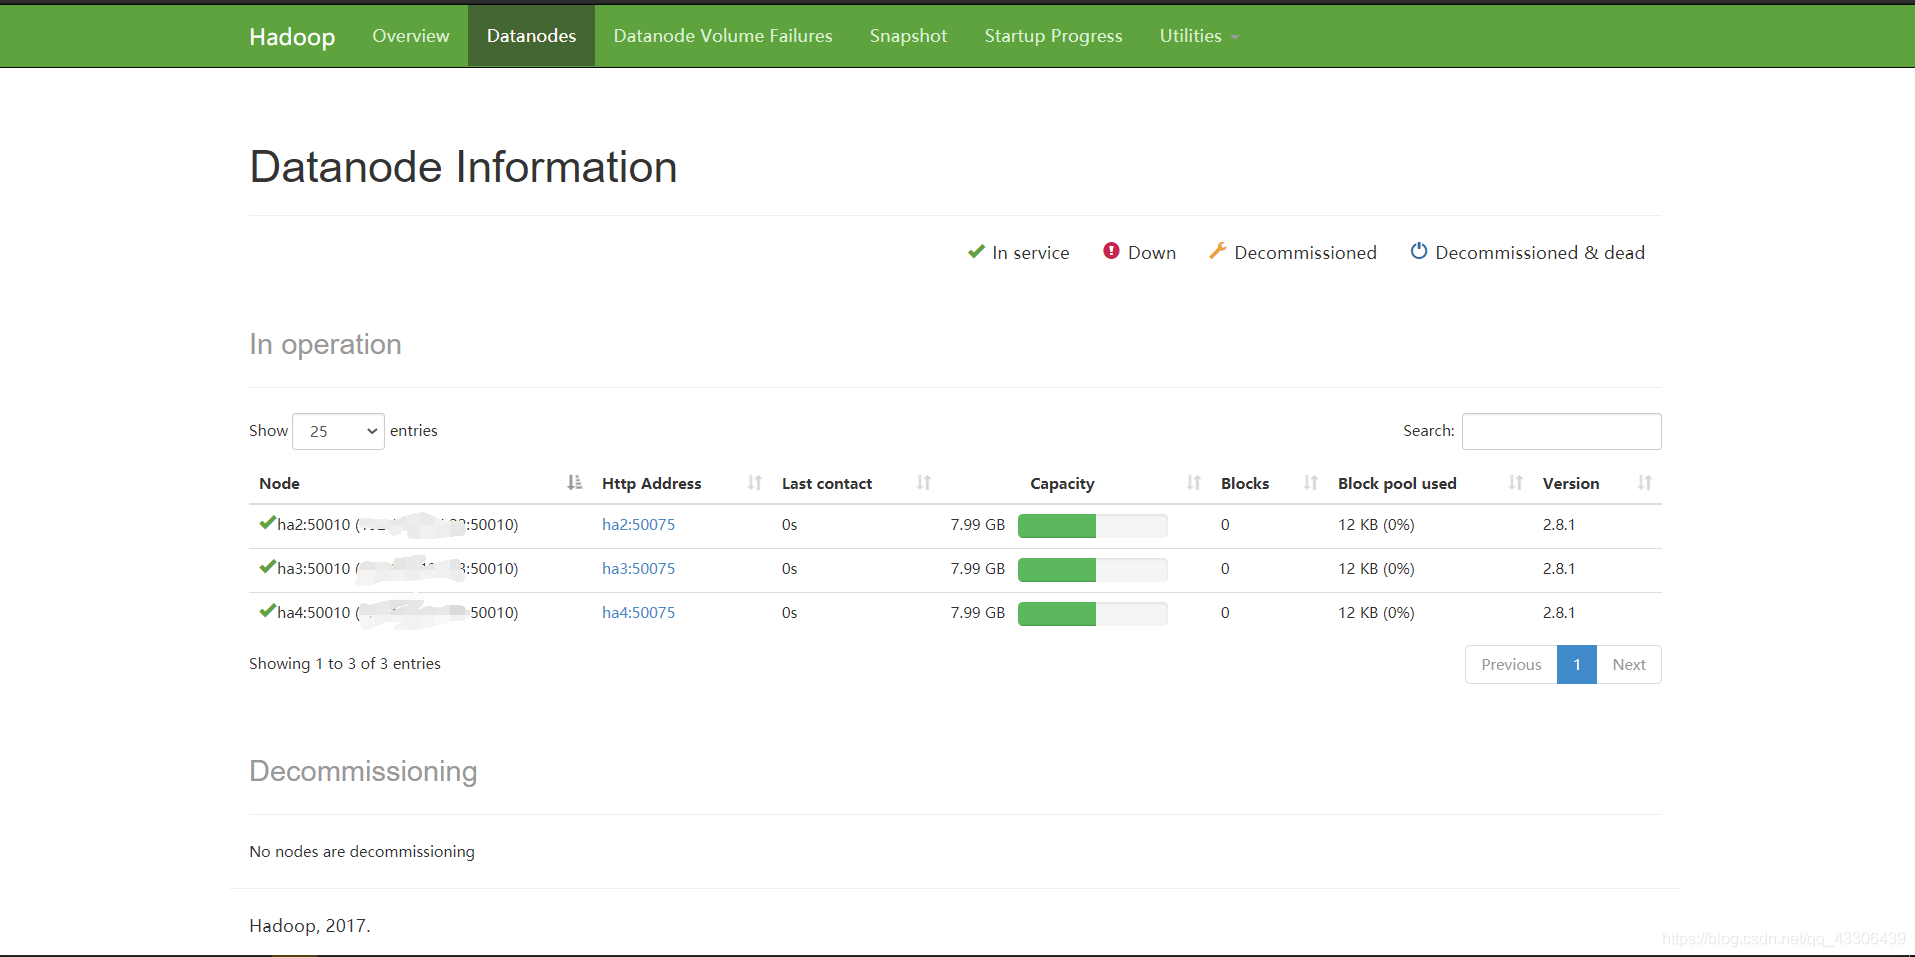This screenshot has height=957, width=1915.
Task: Expand the Utilities dropdown menu
Action: 1199,36
